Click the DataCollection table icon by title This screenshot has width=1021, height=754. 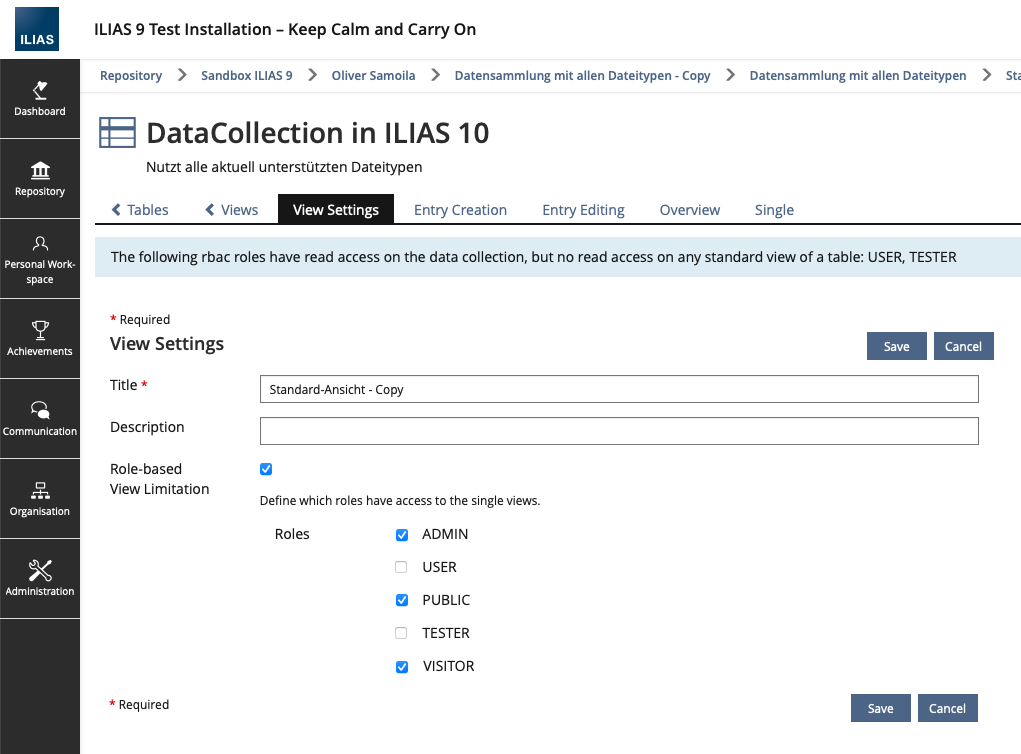117,133
